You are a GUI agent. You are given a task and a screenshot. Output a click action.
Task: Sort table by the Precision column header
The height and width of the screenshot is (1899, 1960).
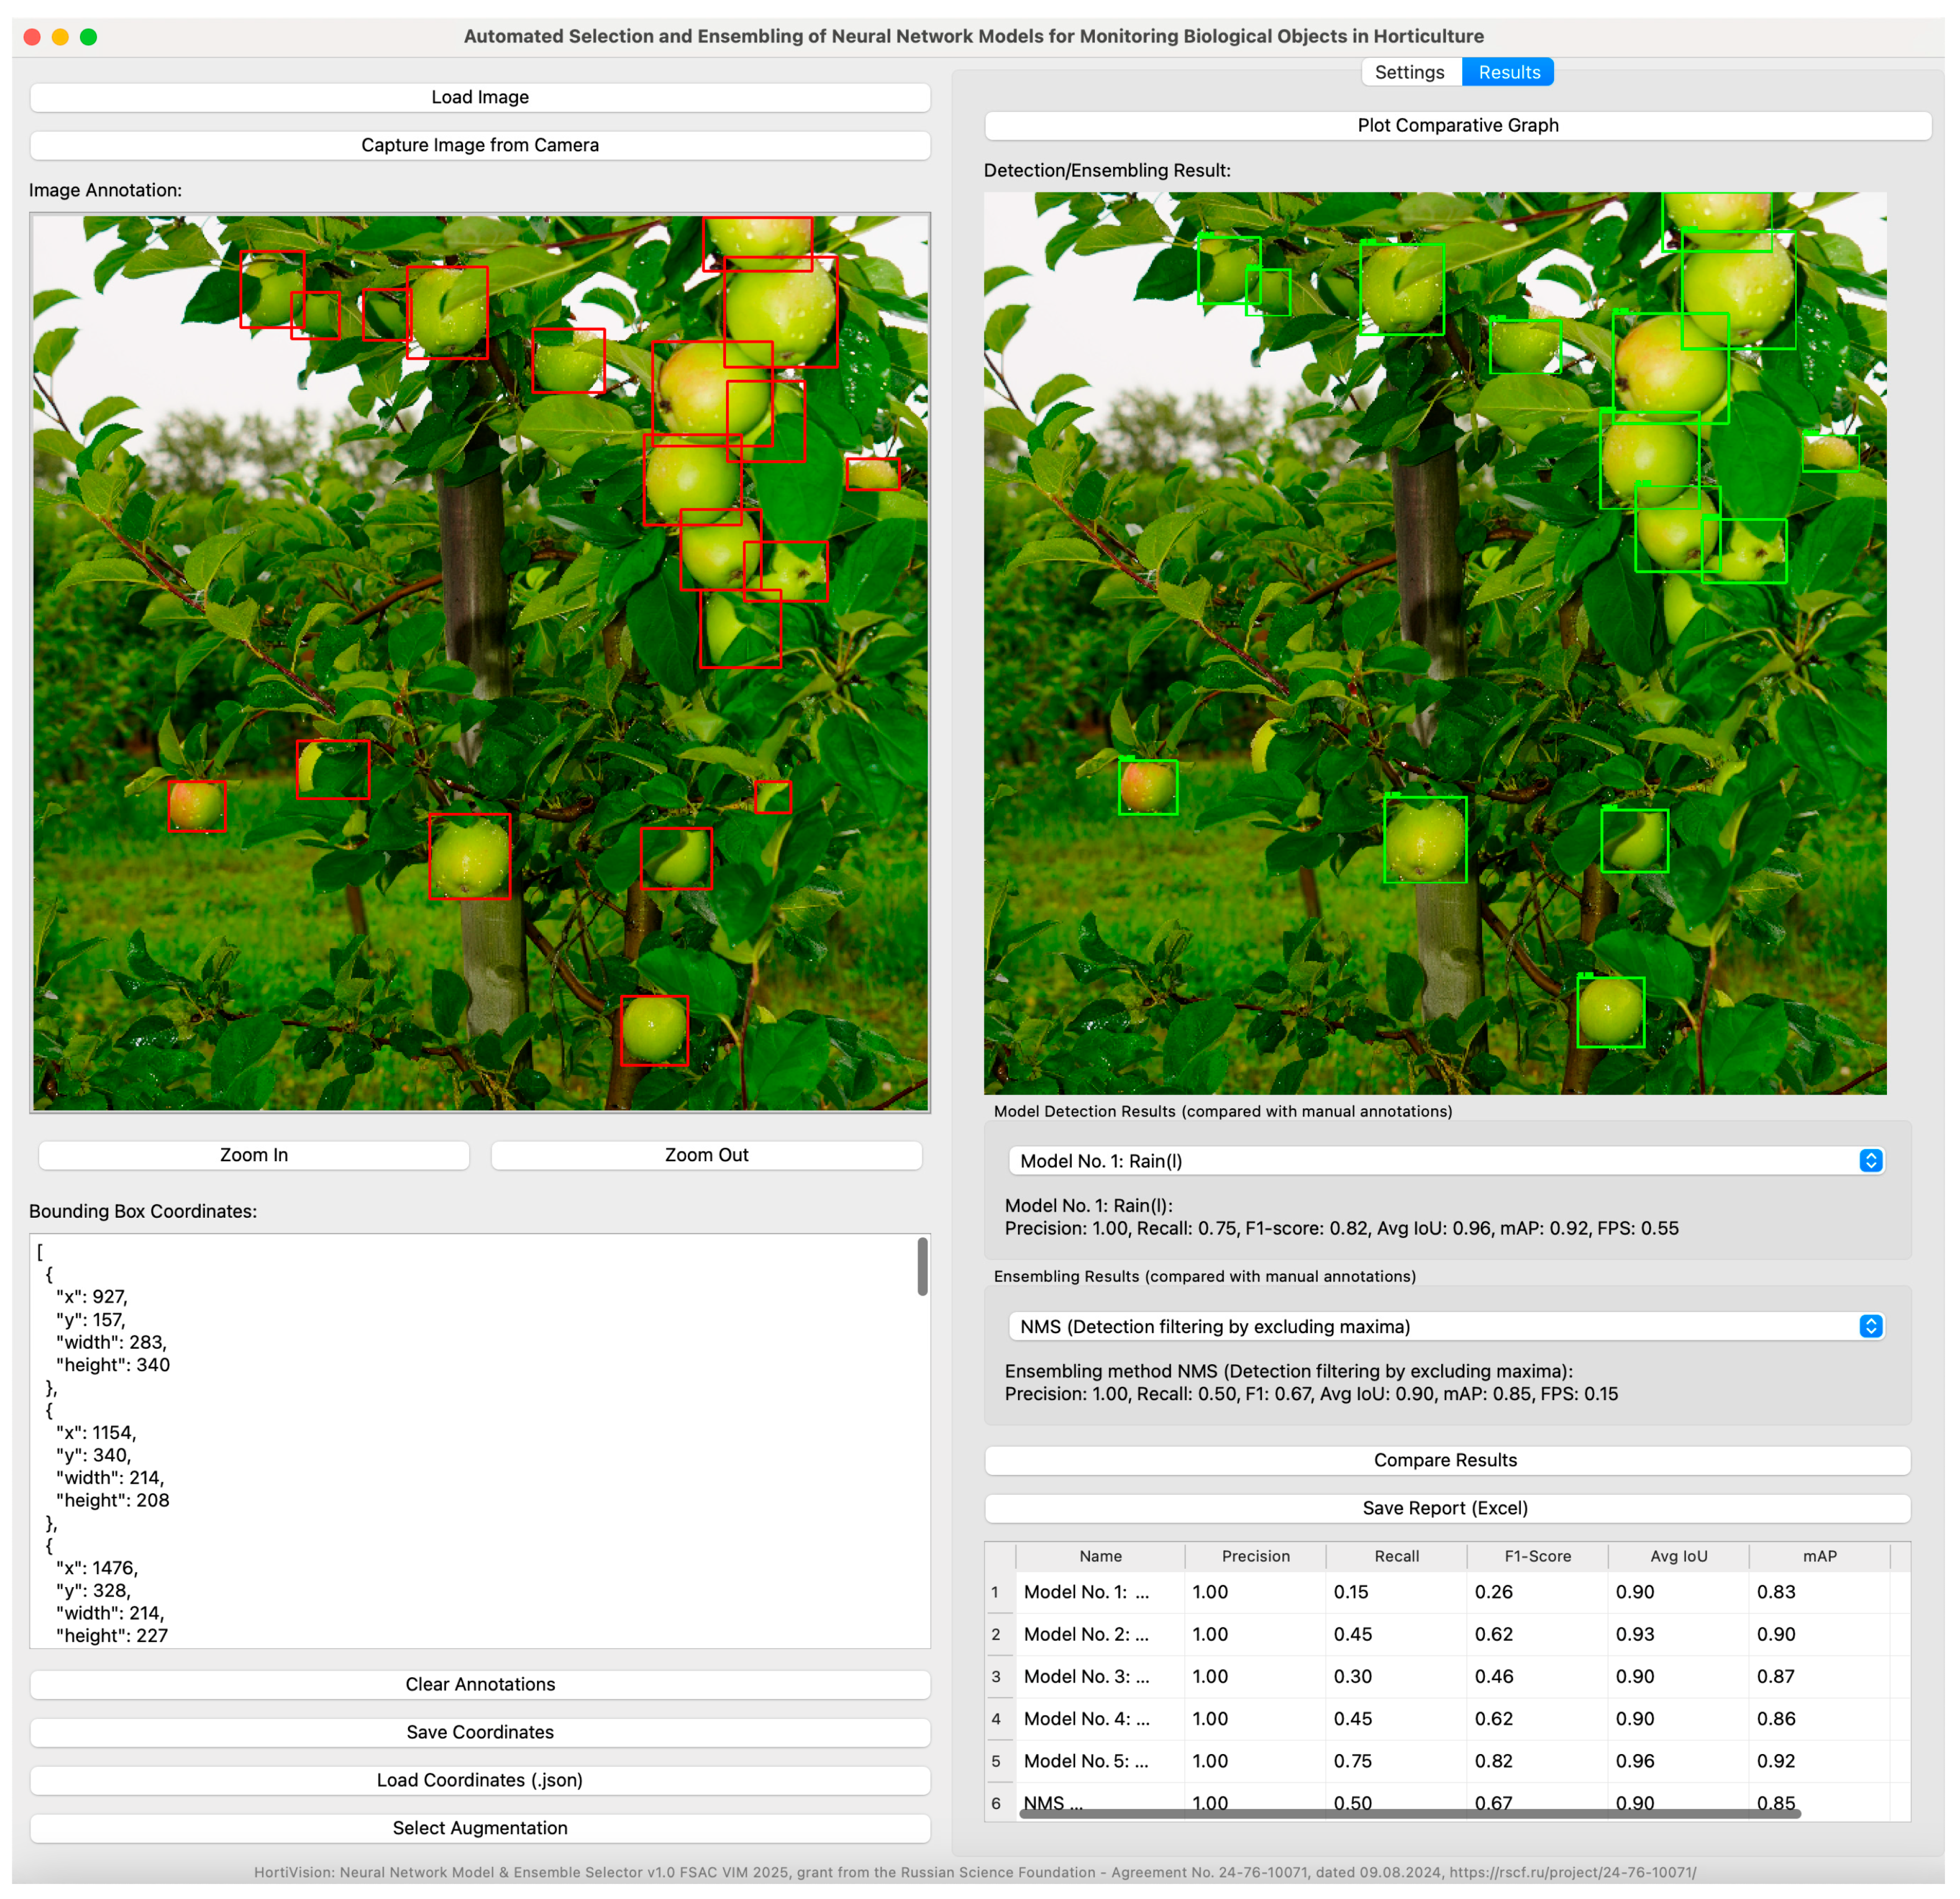[x=1255, y=1556]
